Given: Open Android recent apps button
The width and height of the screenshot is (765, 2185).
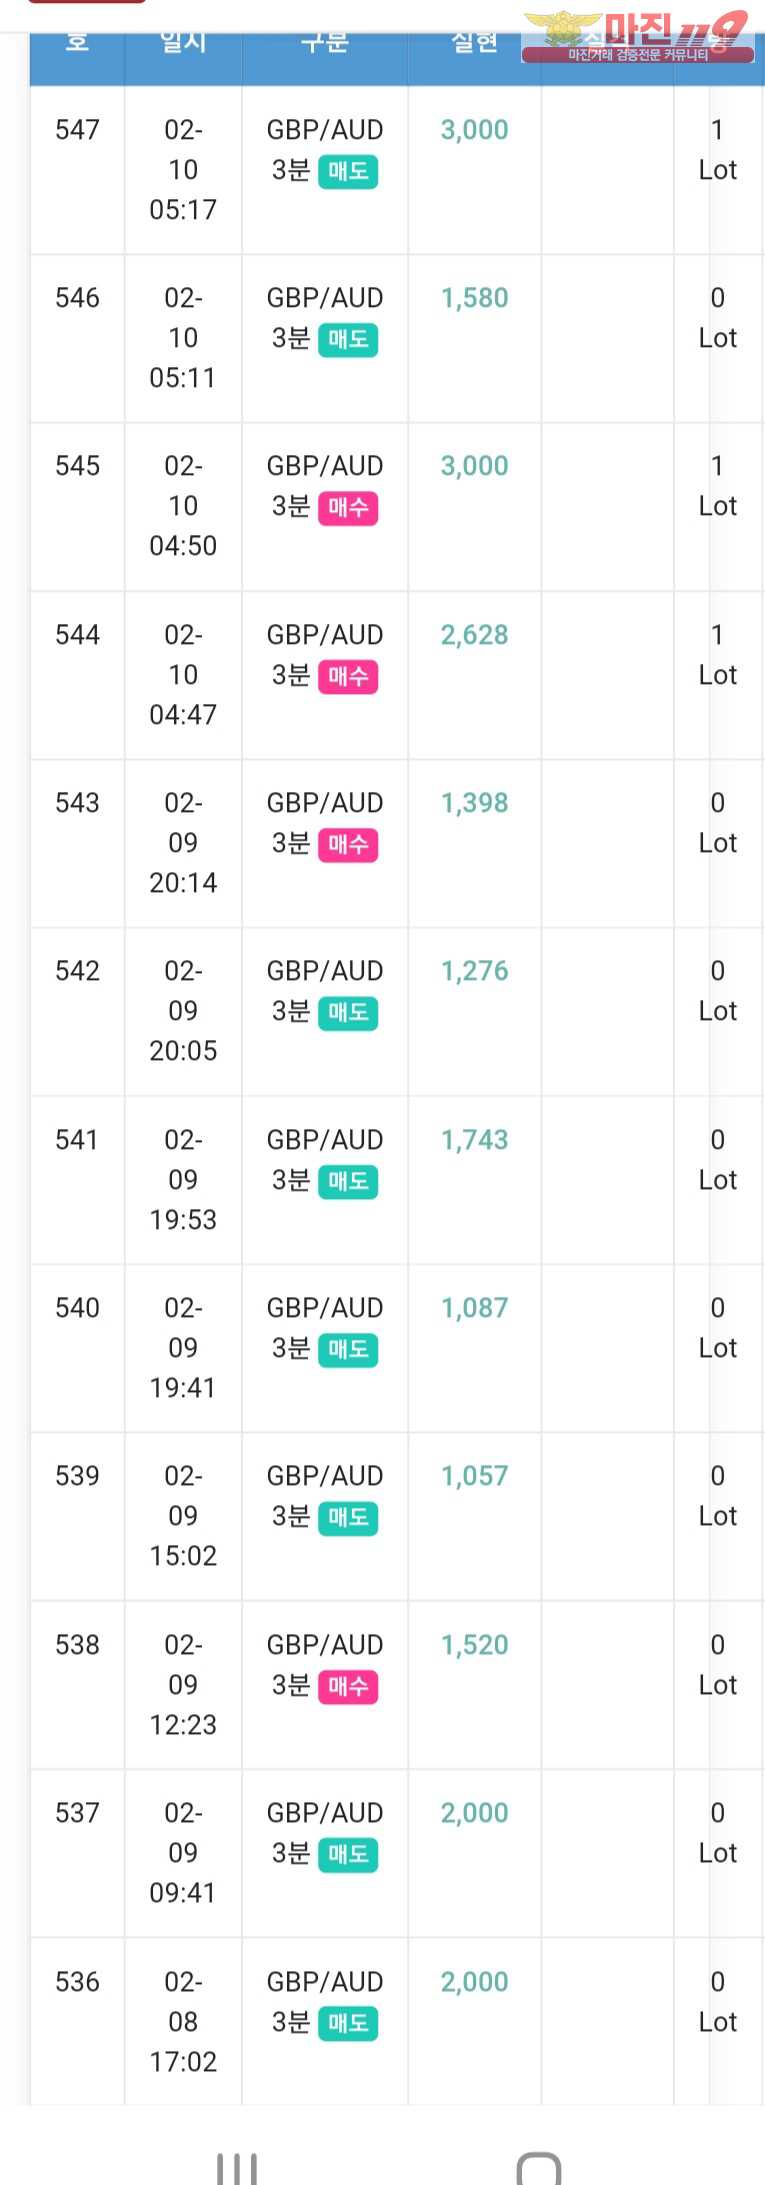Looking at the screenshot, I should click(237, 2168).
